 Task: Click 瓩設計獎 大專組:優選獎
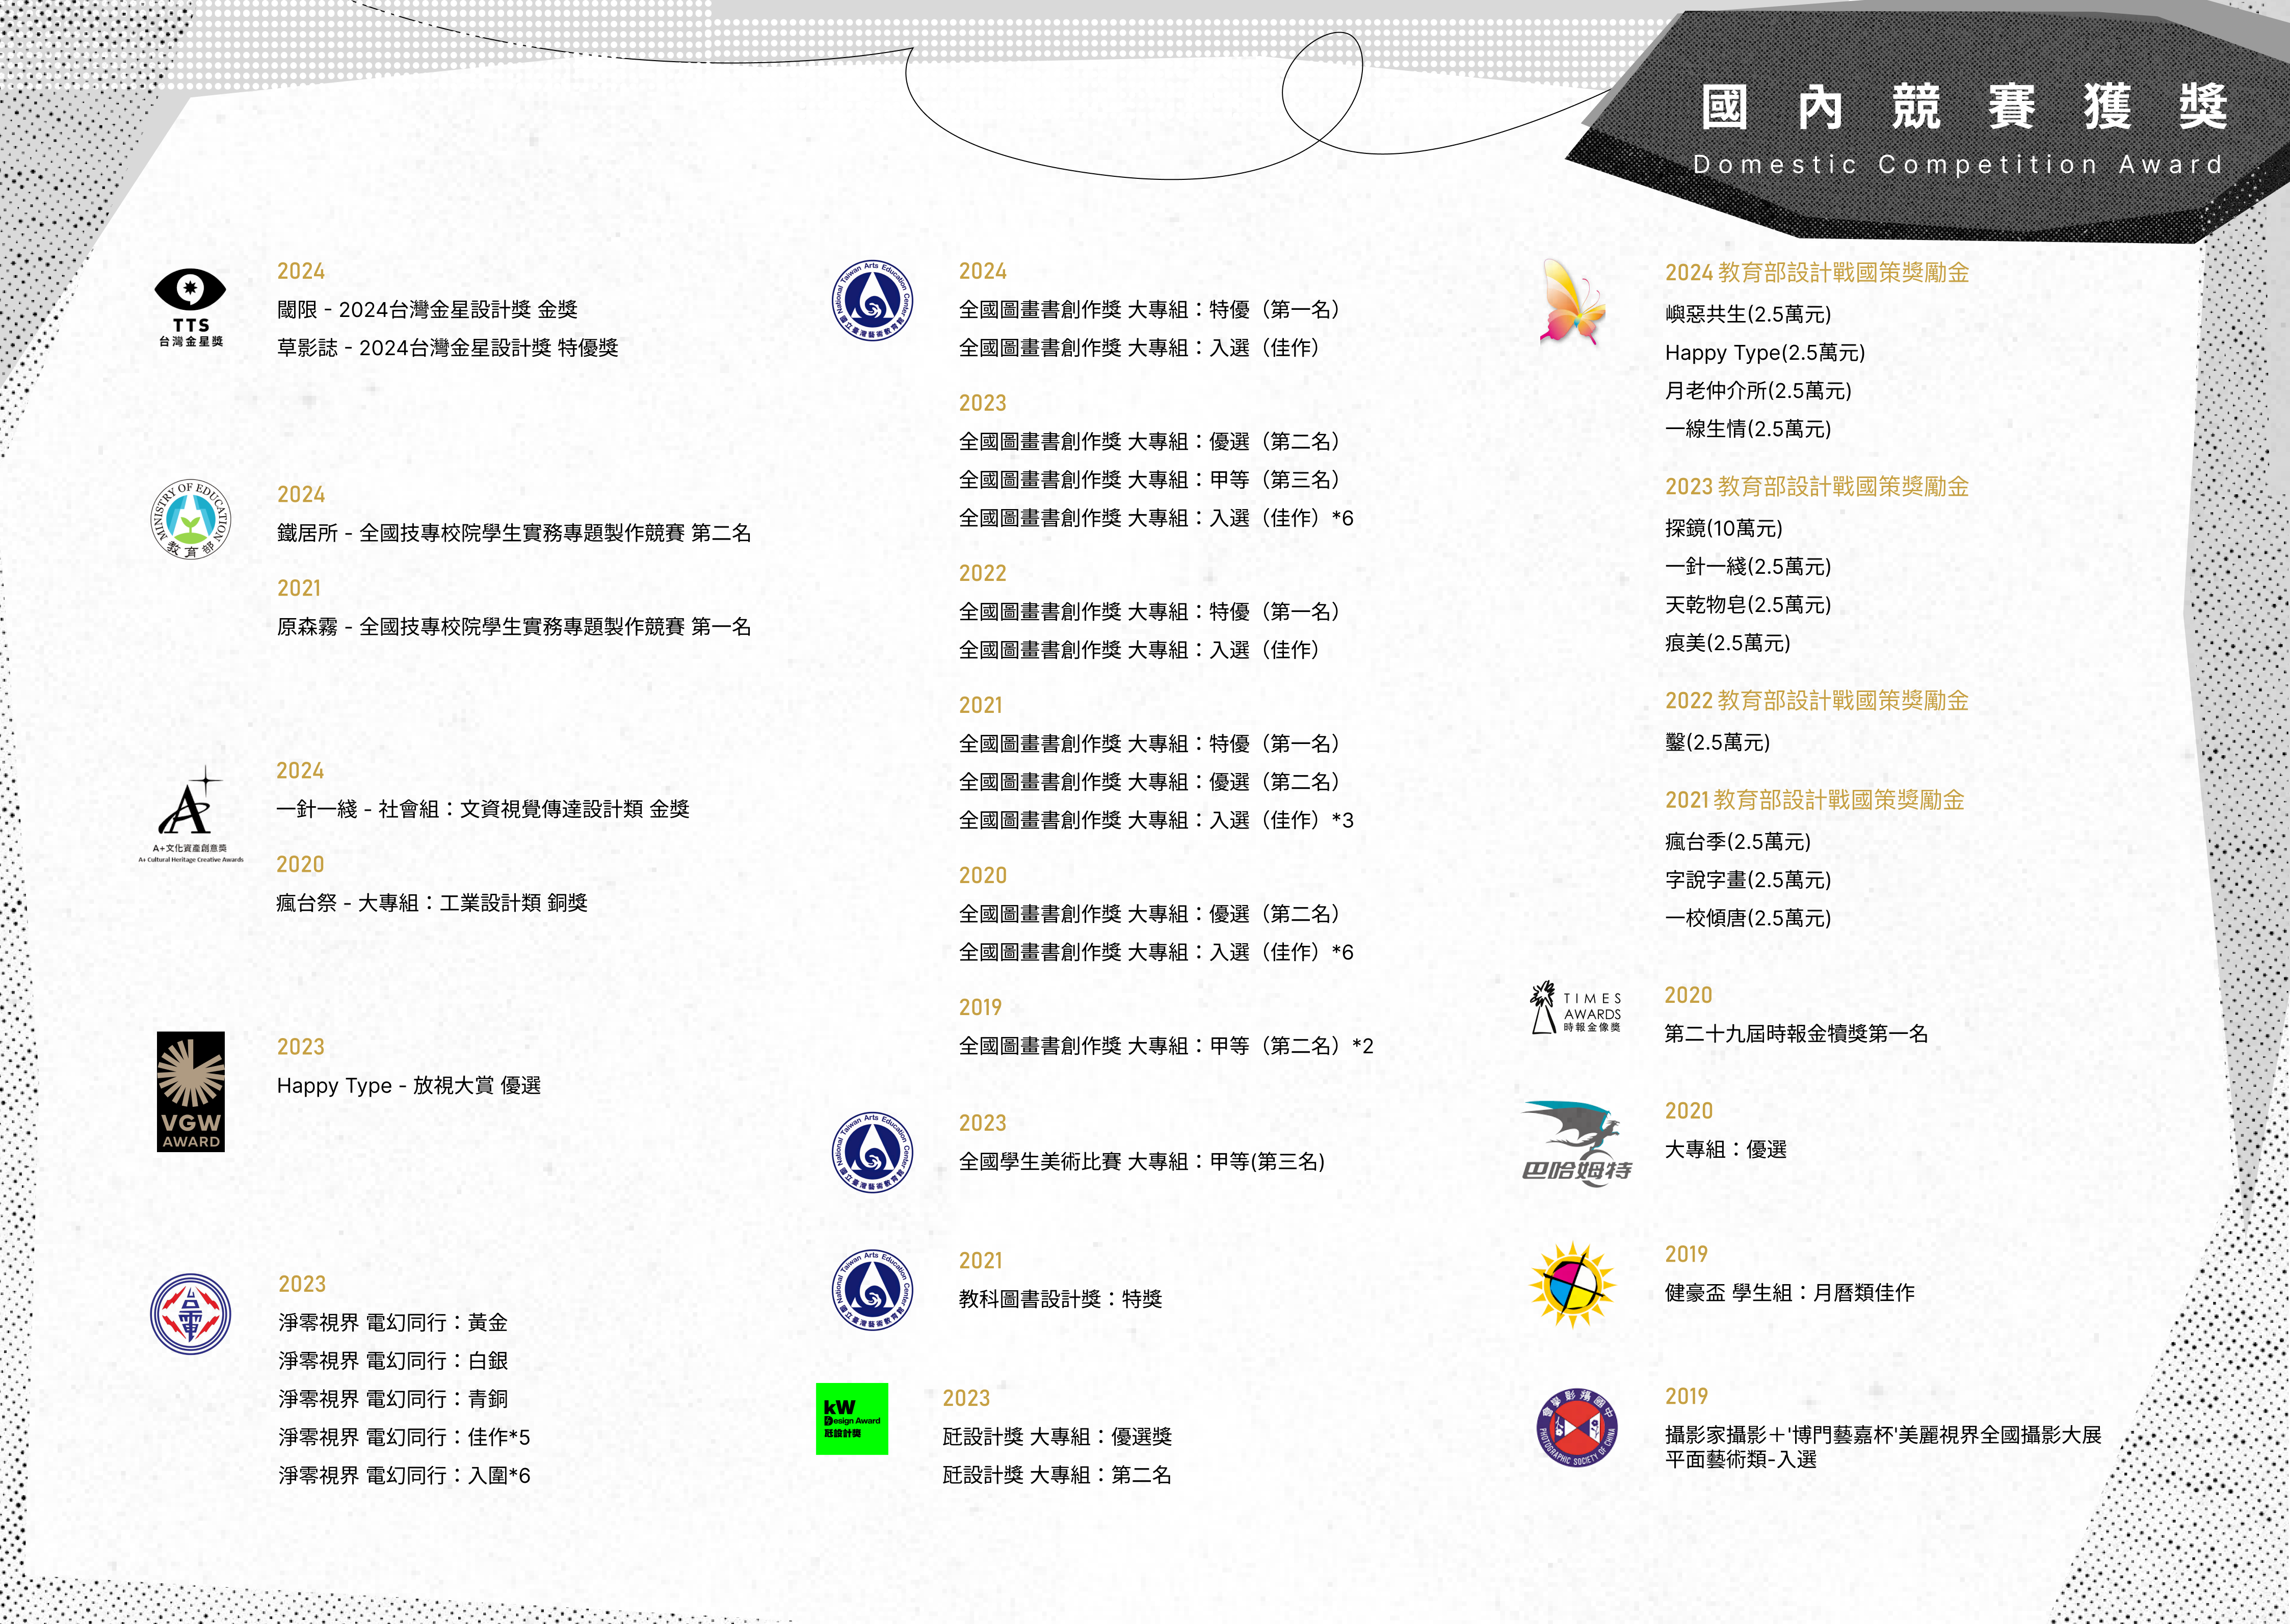click(1057, 1436)
